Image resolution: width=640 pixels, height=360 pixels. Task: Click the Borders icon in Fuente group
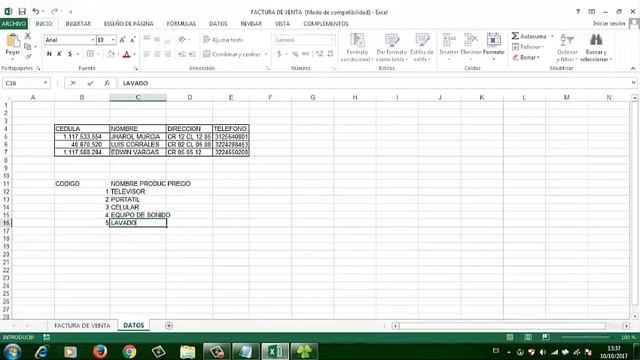(x=90, y=54)
